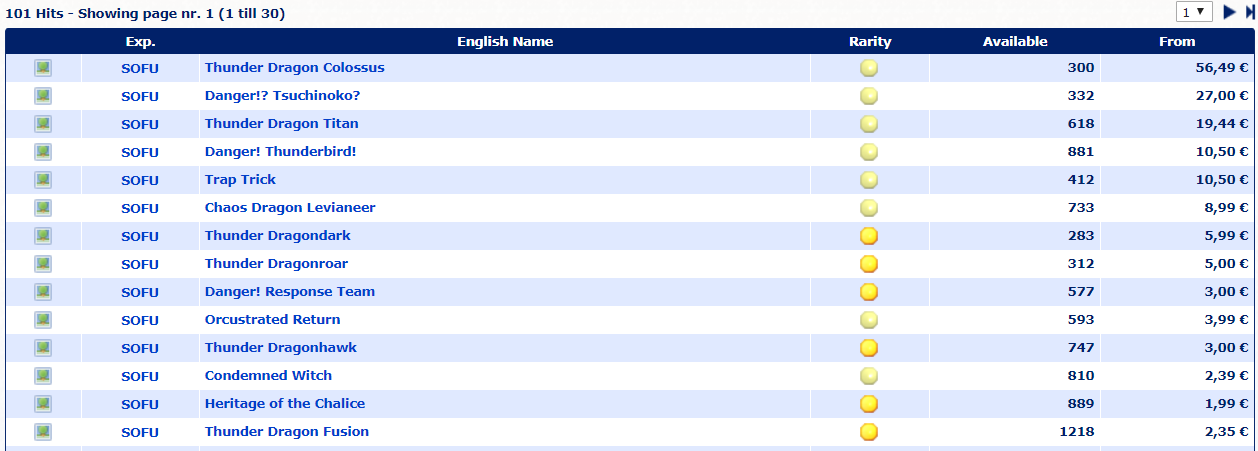
Task: Sort by the Available column header
Action: (x=1015, y=42)
